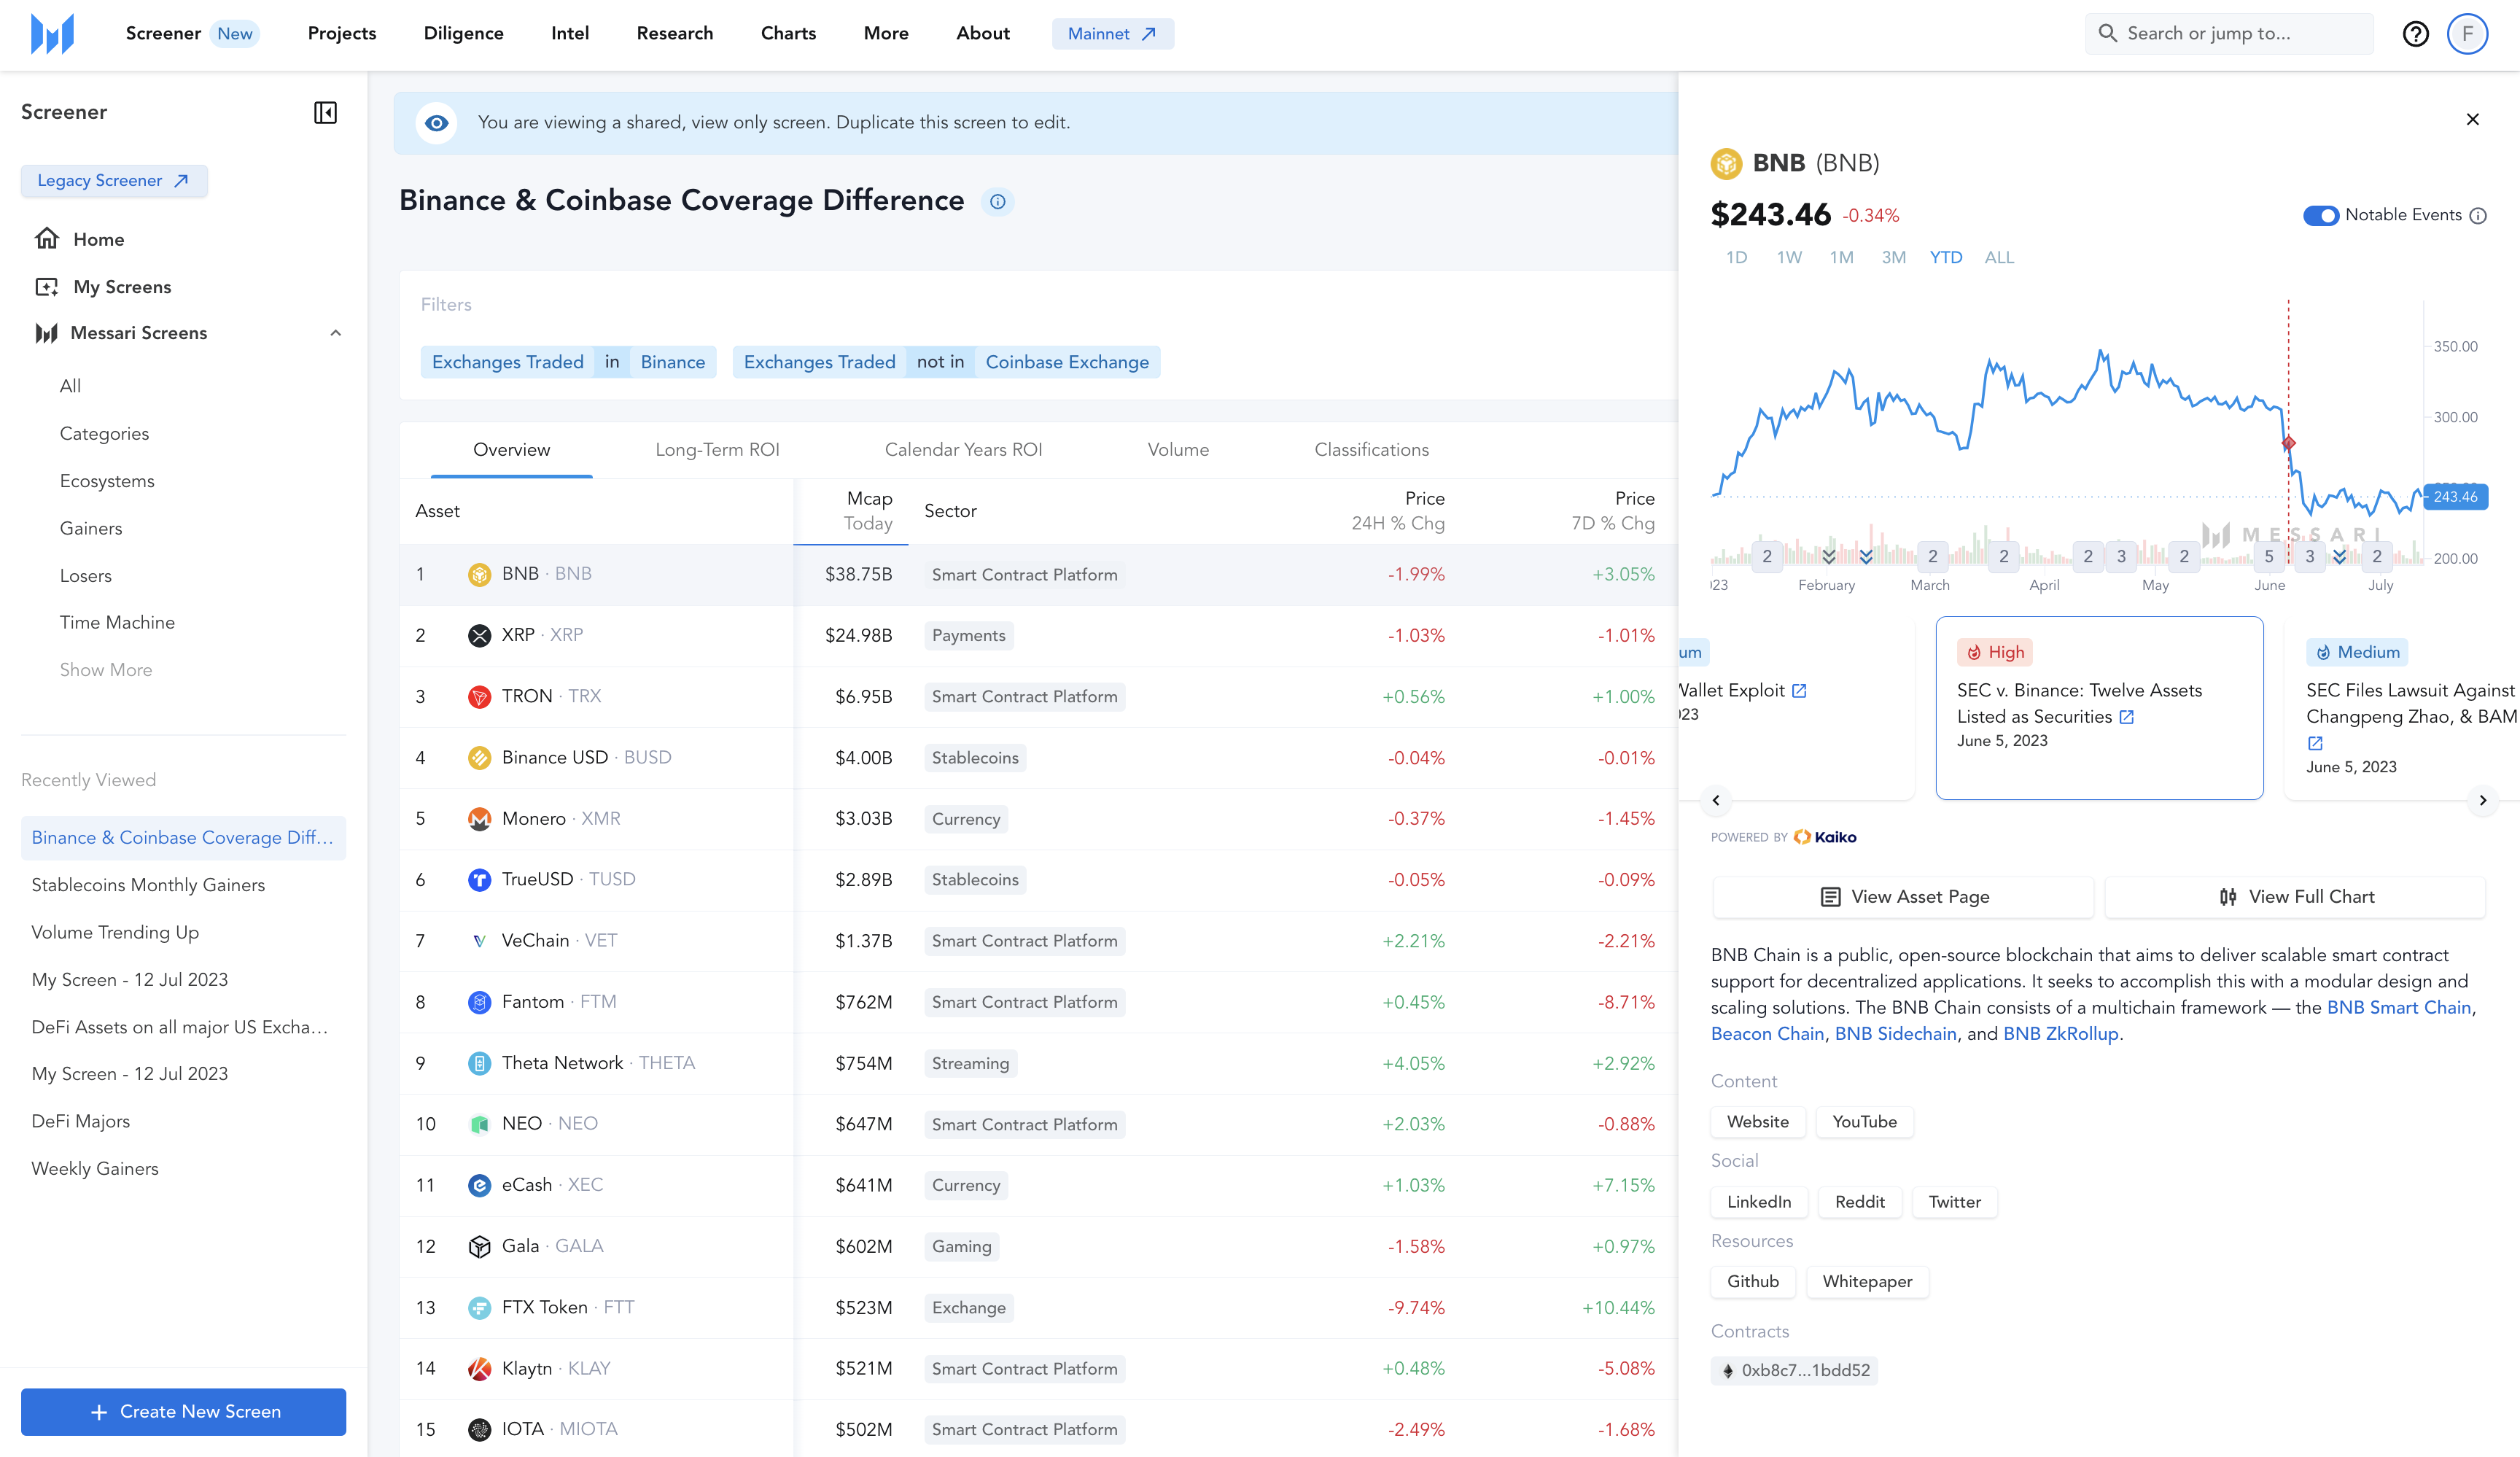
Task: Click the Notable Events info icon
Action: click(x=2478, y=216)
